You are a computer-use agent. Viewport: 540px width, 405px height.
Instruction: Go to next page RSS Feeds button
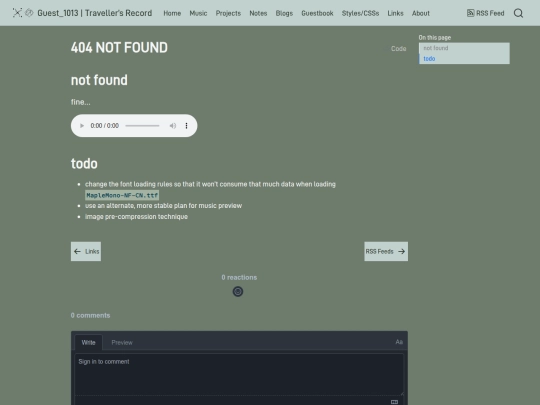point(386,251)
